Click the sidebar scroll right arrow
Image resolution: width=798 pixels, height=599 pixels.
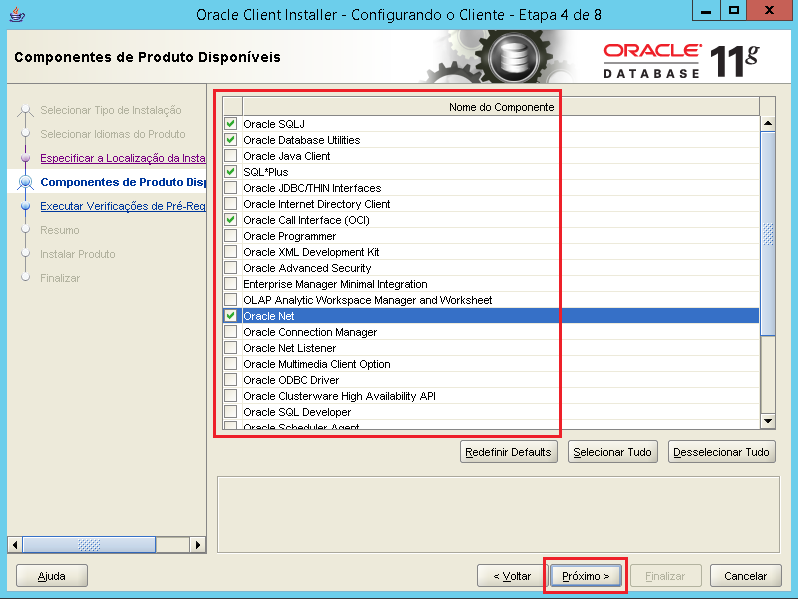point(198,545)
